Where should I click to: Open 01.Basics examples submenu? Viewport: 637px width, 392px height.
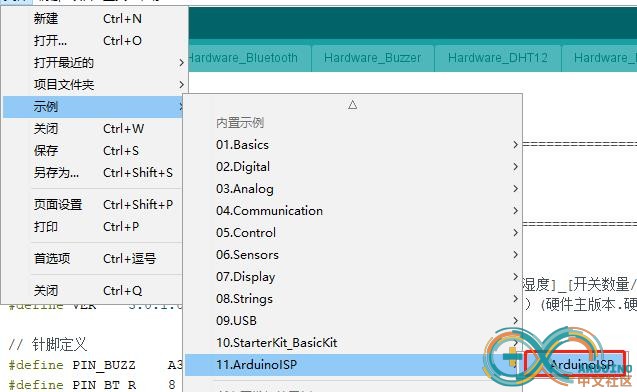coord(353,145)
